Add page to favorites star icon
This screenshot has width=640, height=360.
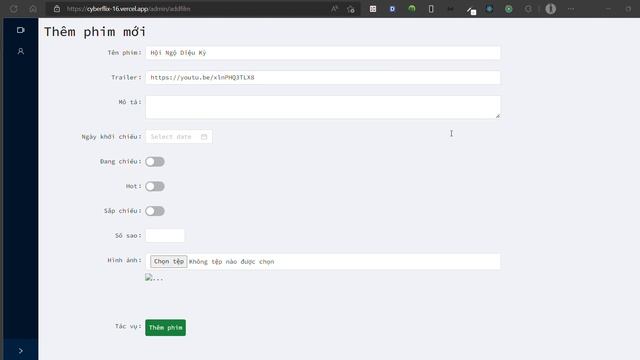pos(351,9)
